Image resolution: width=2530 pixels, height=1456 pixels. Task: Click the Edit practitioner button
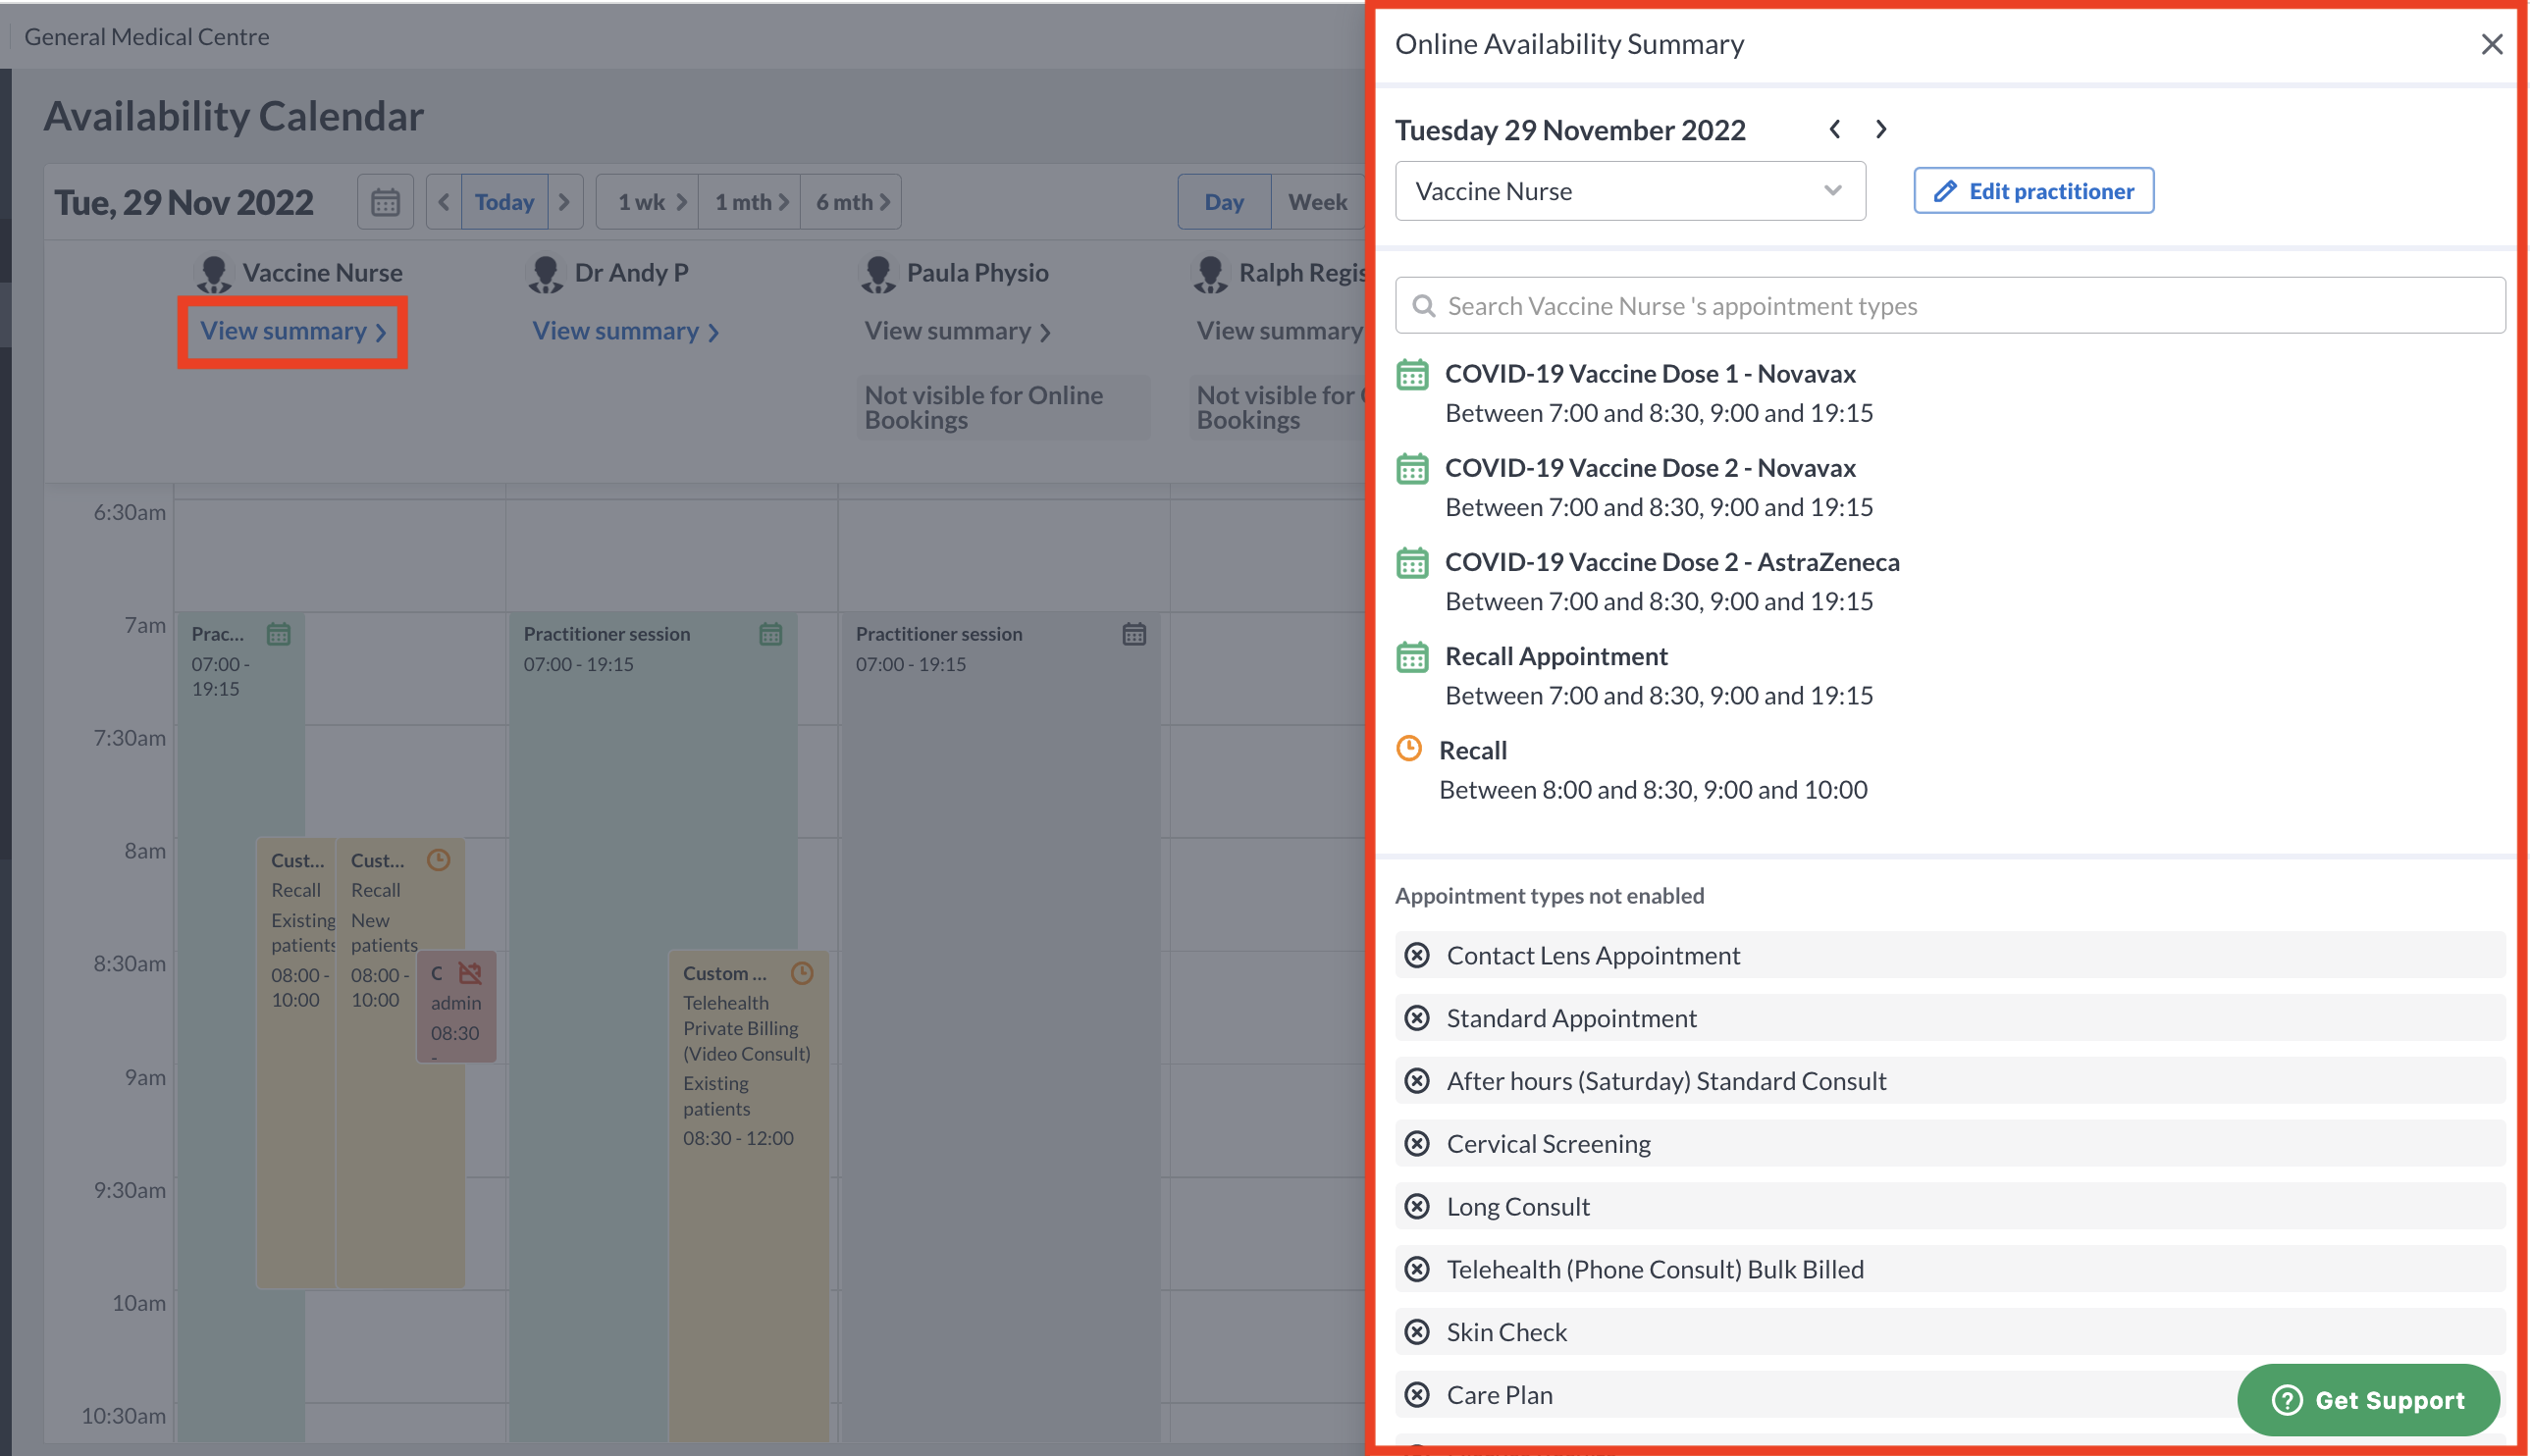tap(2033, 190)
